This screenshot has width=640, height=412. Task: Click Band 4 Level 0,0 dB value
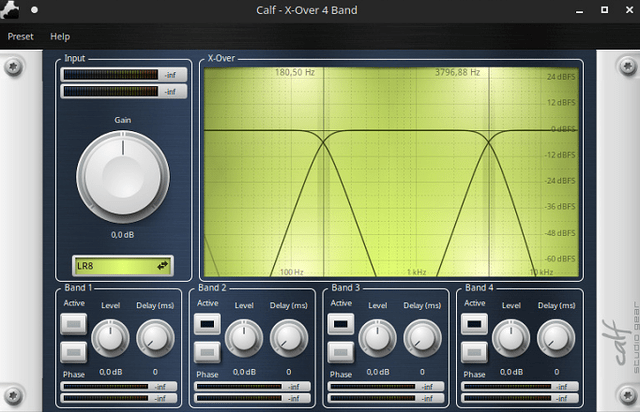[x=511, y=372]
